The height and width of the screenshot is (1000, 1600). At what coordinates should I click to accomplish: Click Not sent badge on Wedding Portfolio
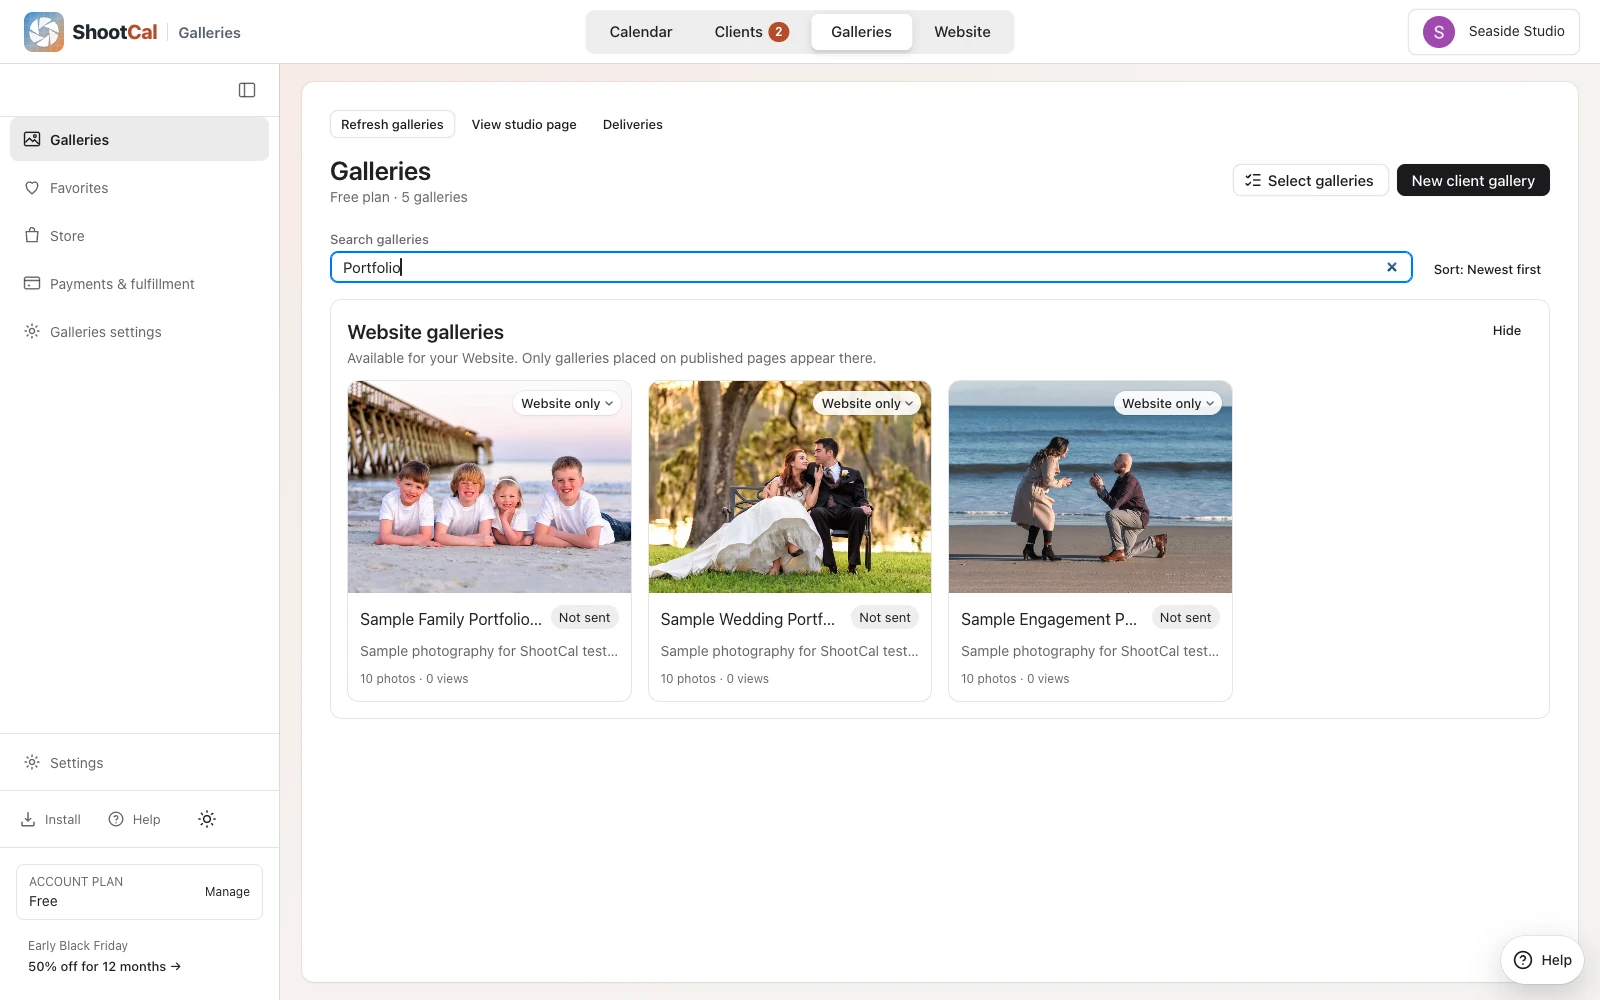click(x=885, y=618)
